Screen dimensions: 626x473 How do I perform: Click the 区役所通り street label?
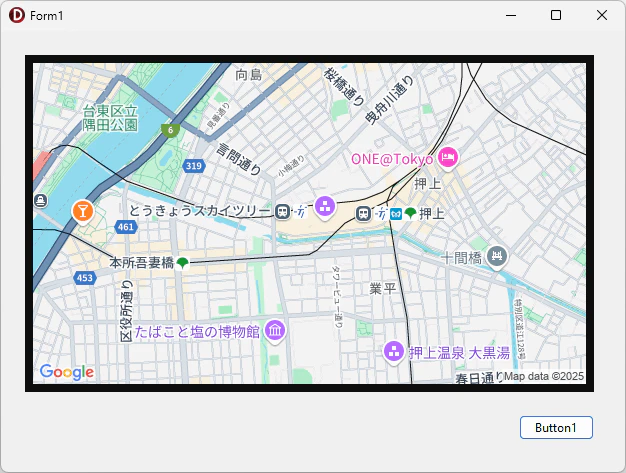pos(127,311)
